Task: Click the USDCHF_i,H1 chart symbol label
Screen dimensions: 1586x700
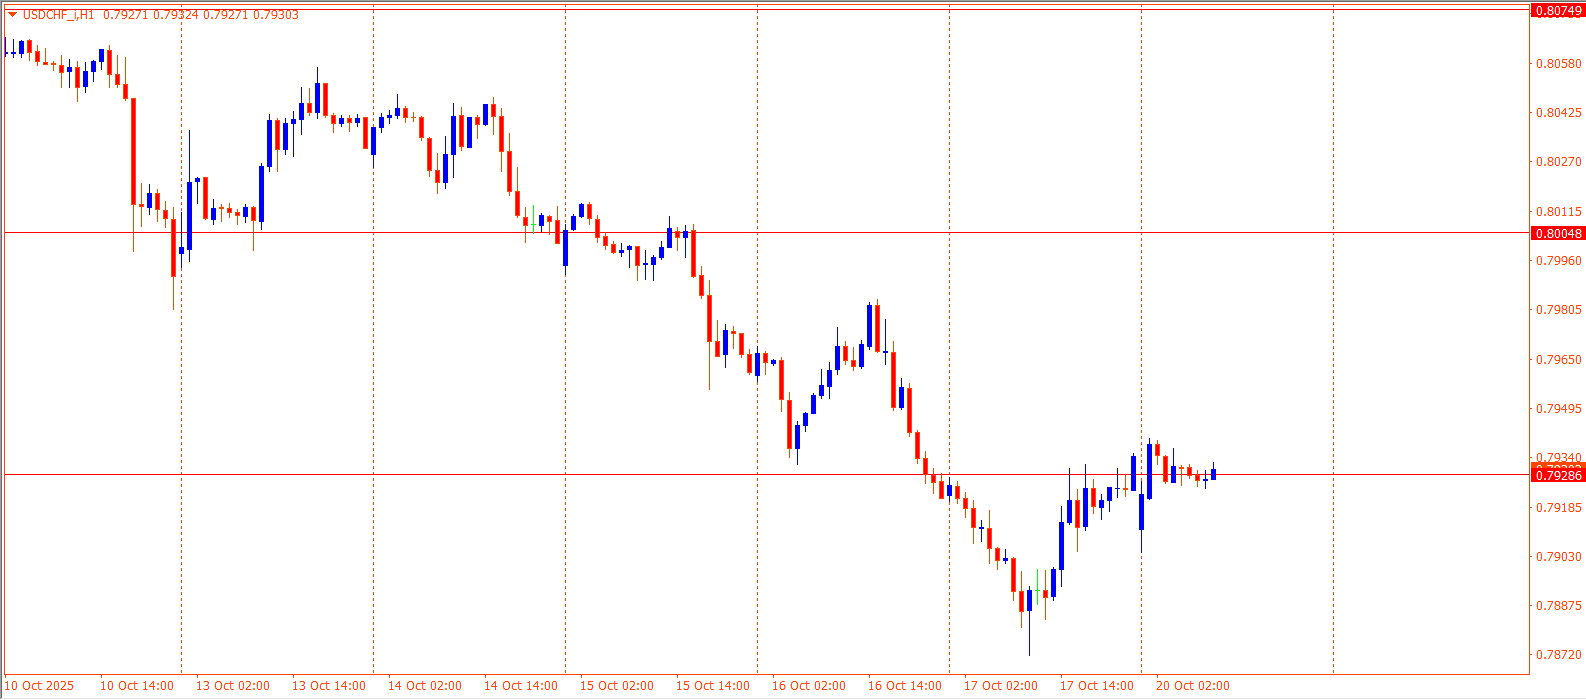Action: (58, 15)
